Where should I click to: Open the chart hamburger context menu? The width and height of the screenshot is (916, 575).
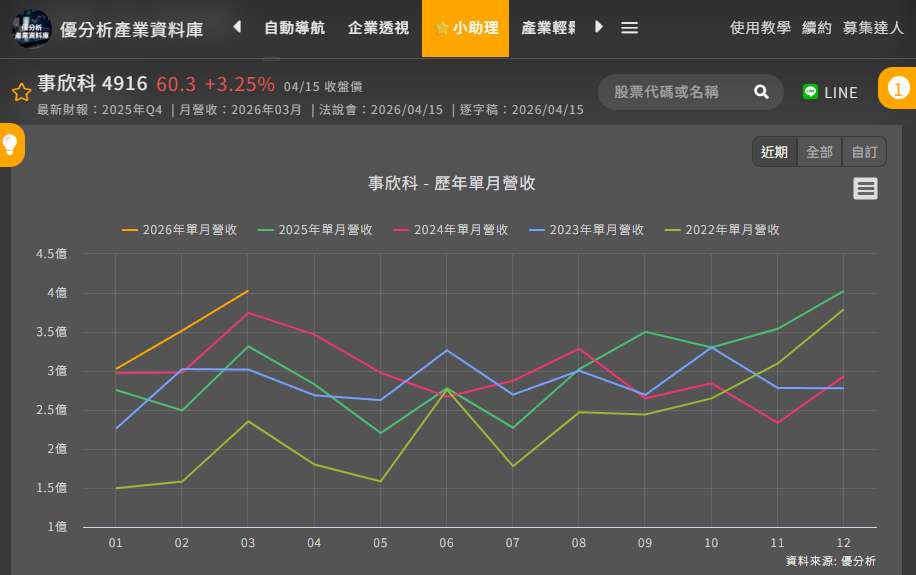[x=865, y=188]
